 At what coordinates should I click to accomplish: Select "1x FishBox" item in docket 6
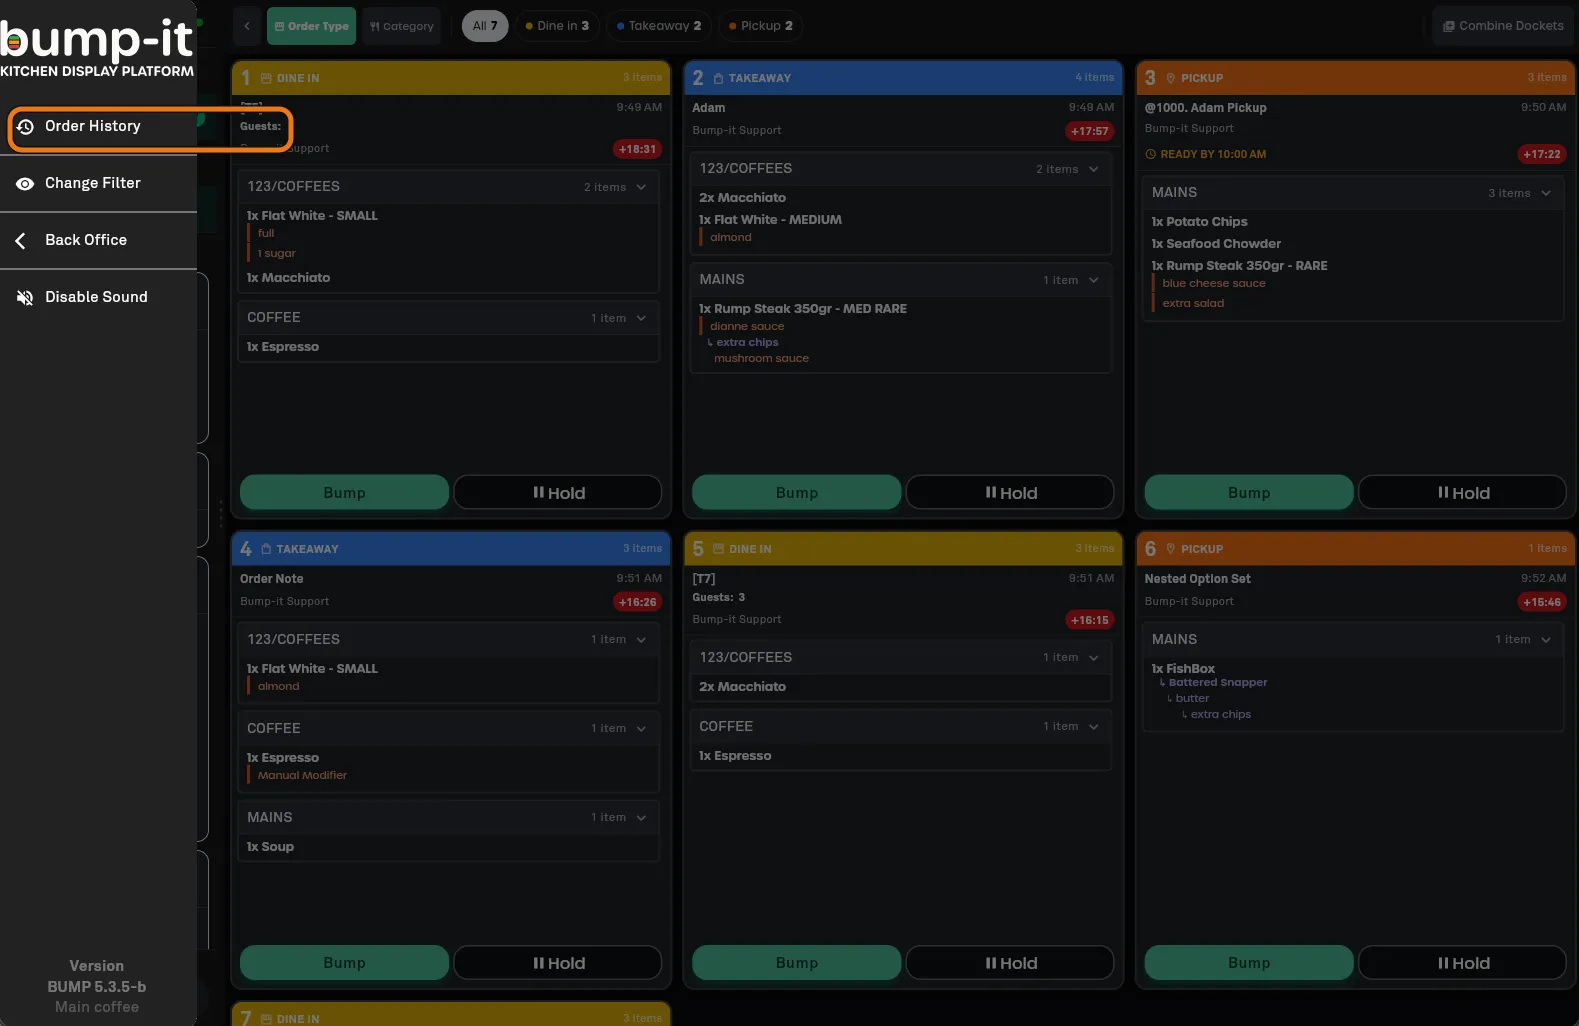pos(1183,669)
